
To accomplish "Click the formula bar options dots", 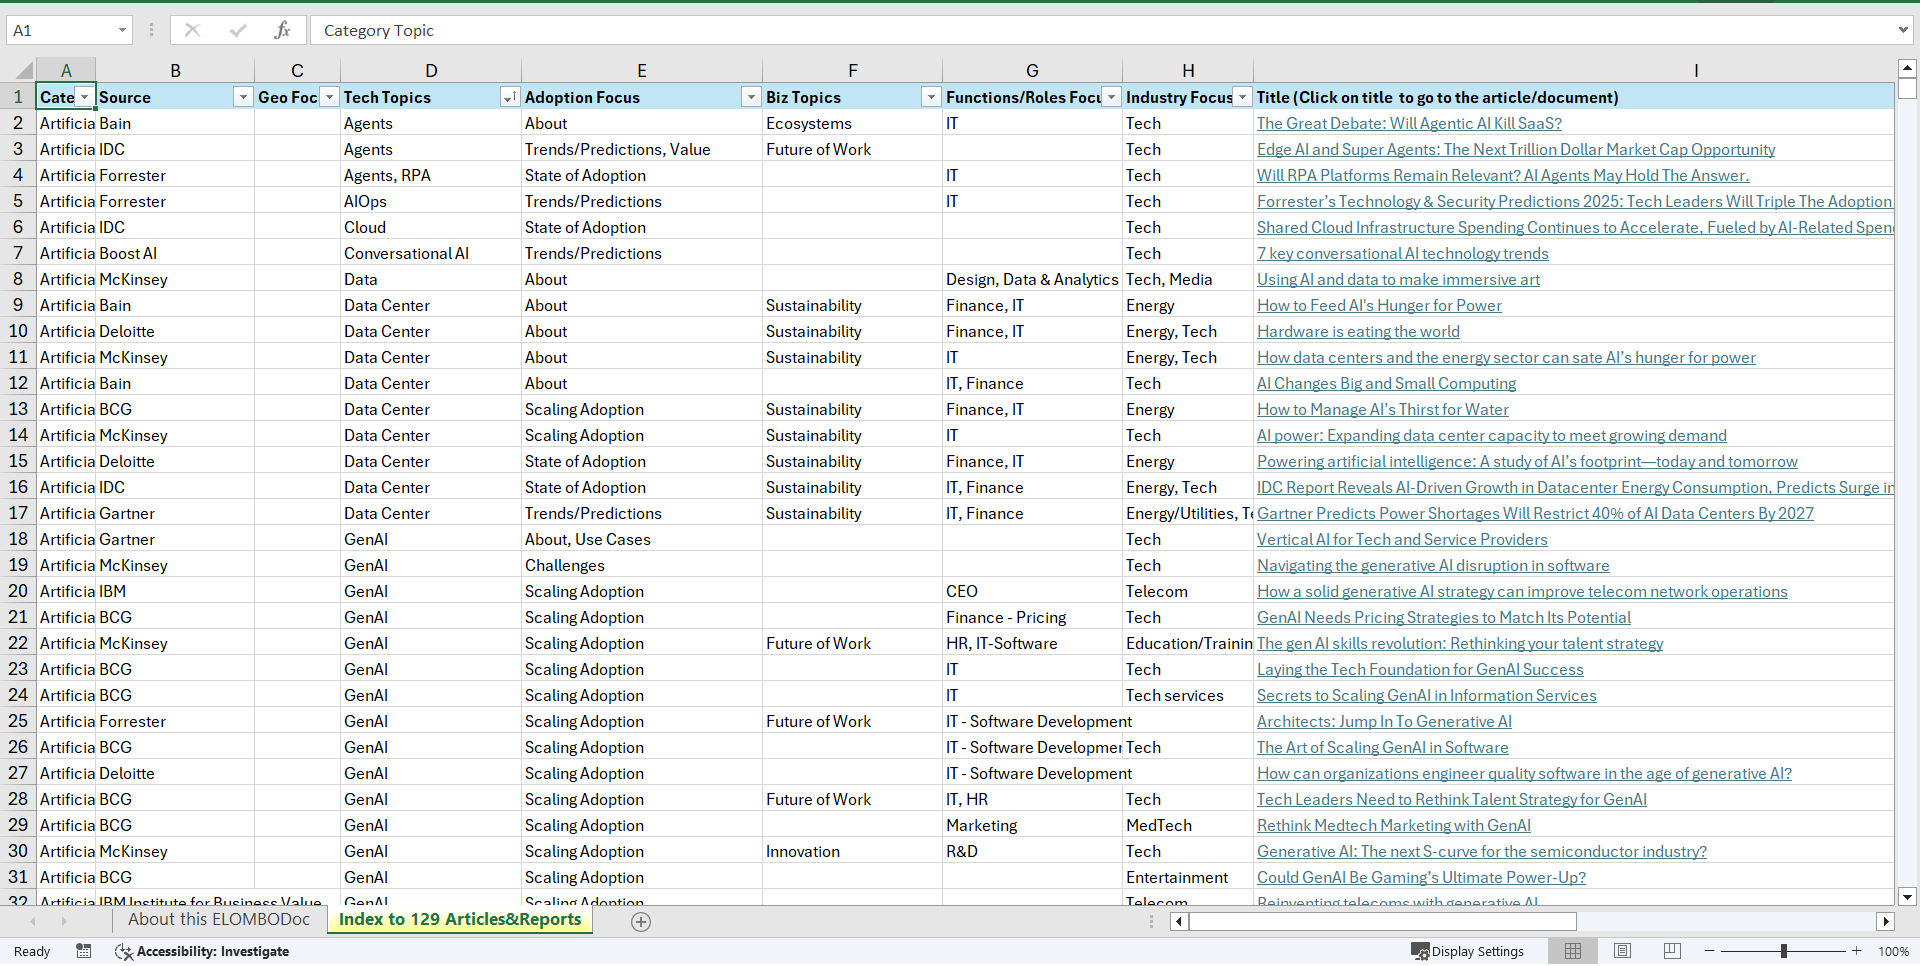I will [151, 30].
